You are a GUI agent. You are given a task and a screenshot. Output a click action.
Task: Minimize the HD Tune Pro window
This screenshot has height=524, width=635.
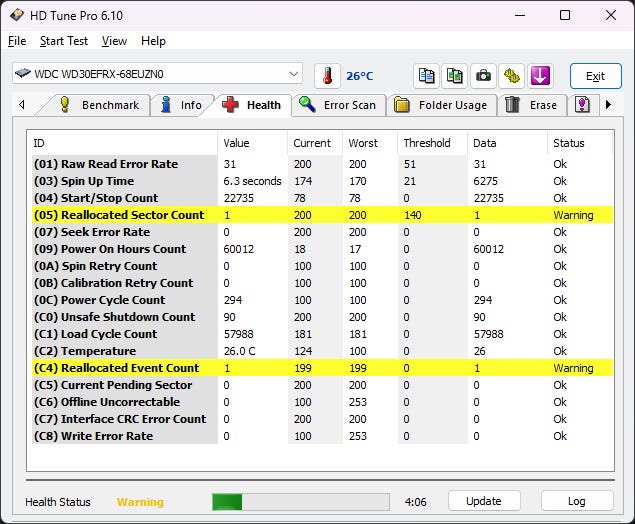pos(520,15)
